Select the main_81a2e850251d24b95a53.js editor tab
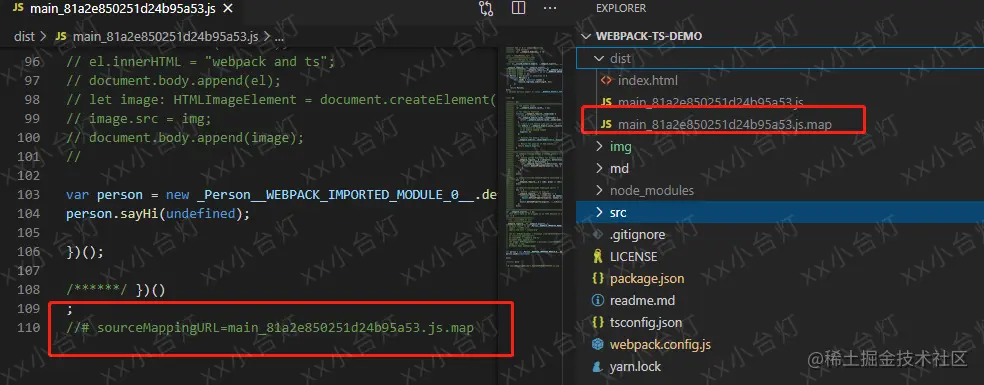Screen dimensions: 984x385 click(123, 9)
